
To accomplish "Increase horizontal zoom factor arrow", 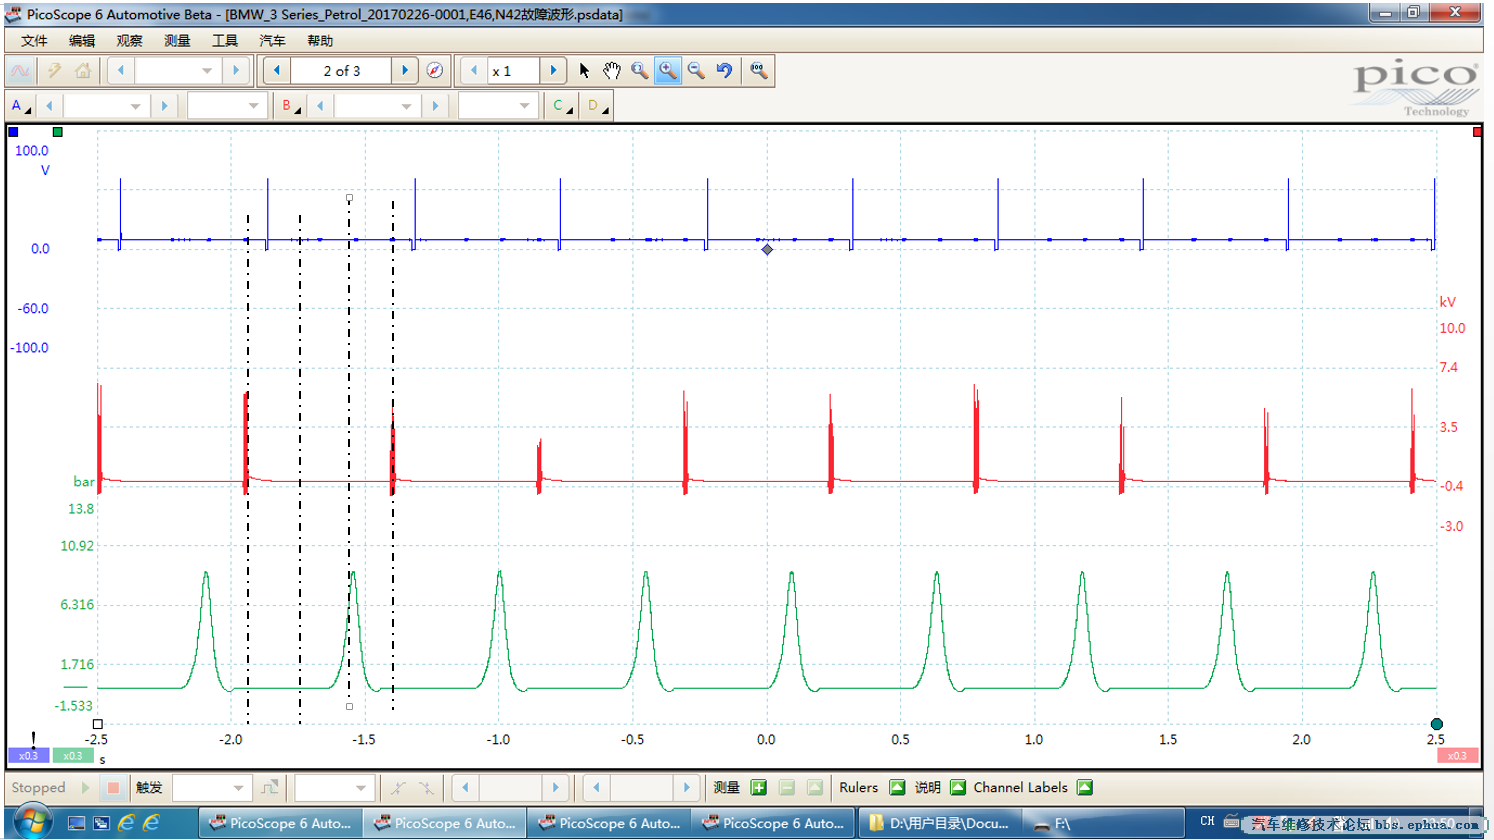I will pyautogui.click(x=553, y=71).
